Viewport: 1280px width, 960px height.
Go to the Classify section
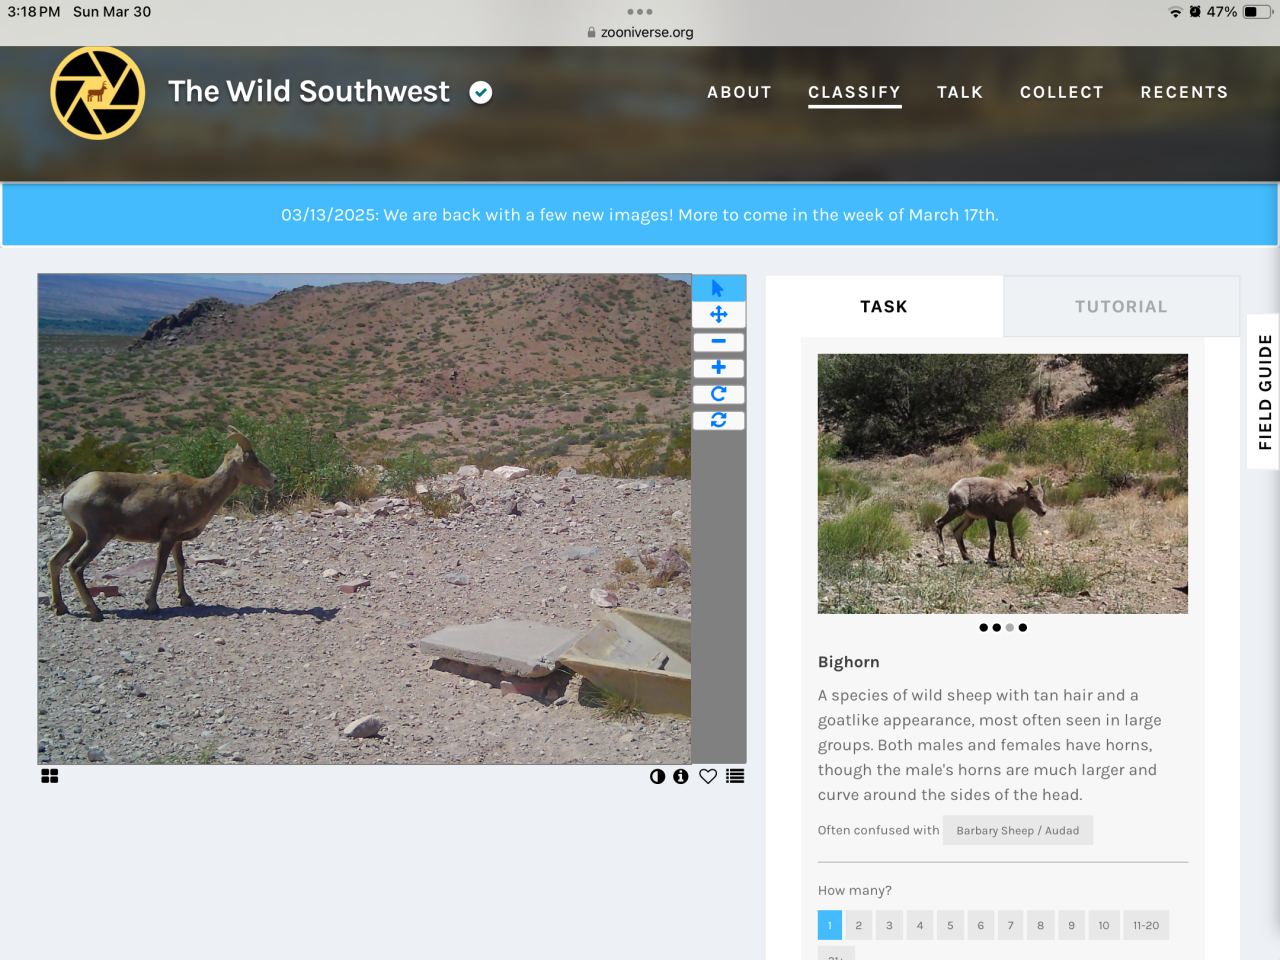pos(855,92)
